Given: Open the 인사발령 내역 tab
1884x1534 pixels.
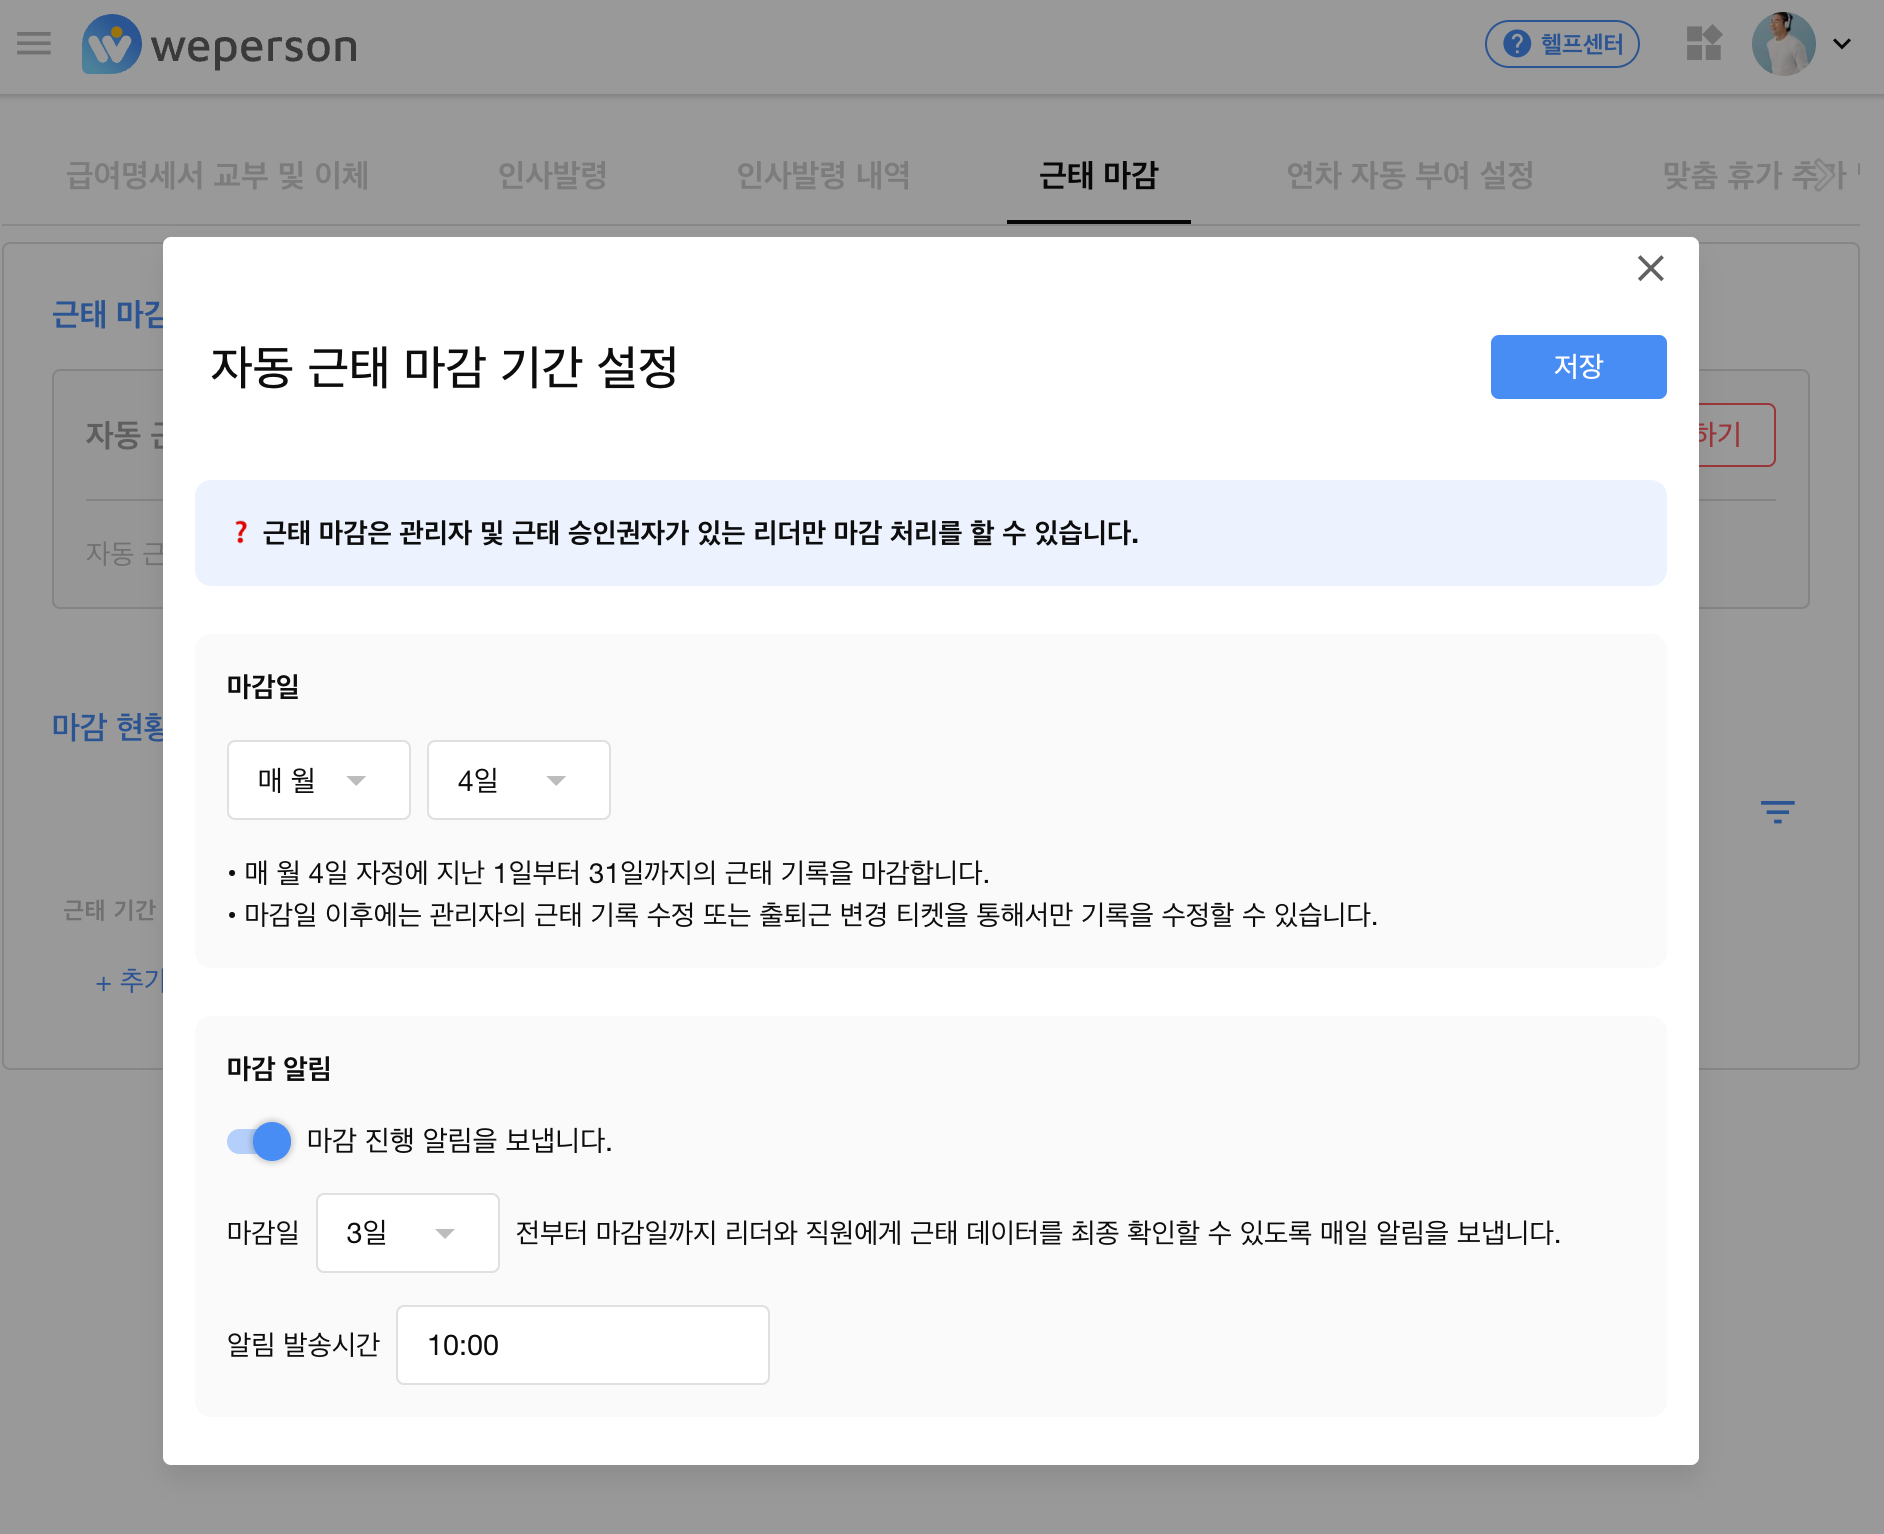Looking at the screenshot, I should click(823, 176).
